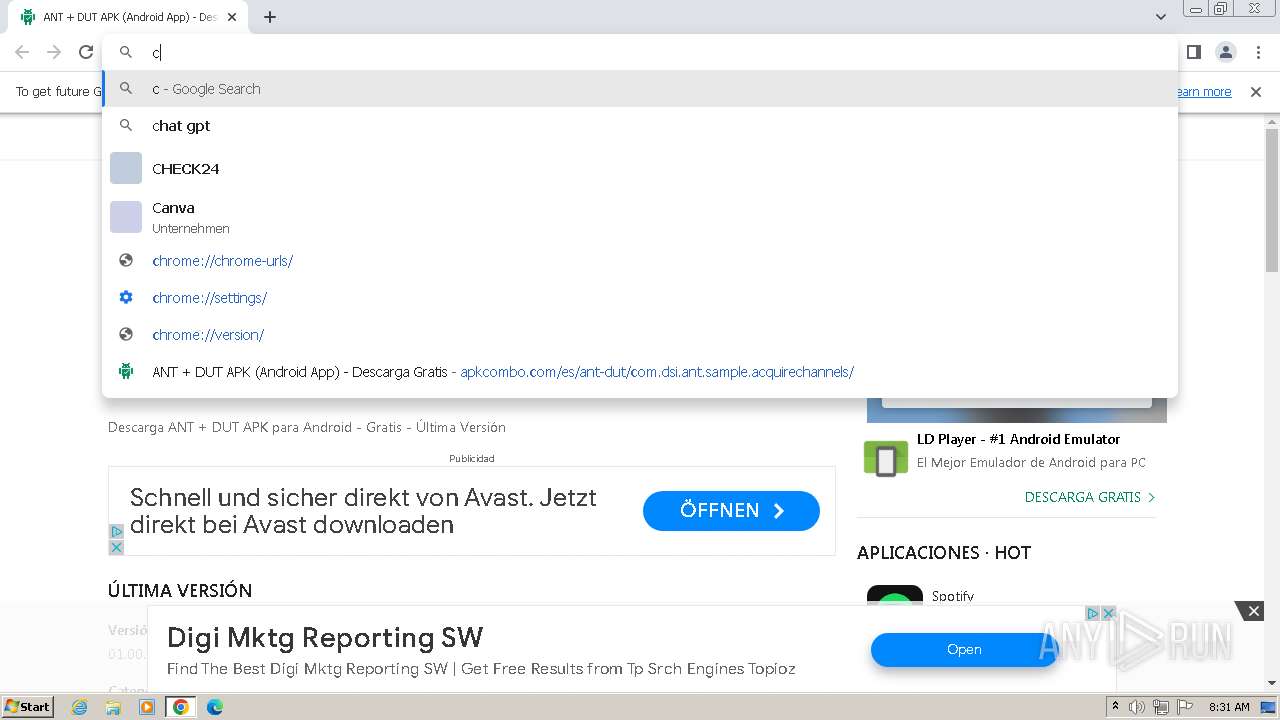The height and width of the screenshot is (720, 1280).
Task: Select the 'chat gpt' suggestion
Action: pyautogui.click(x=640, y=126)
